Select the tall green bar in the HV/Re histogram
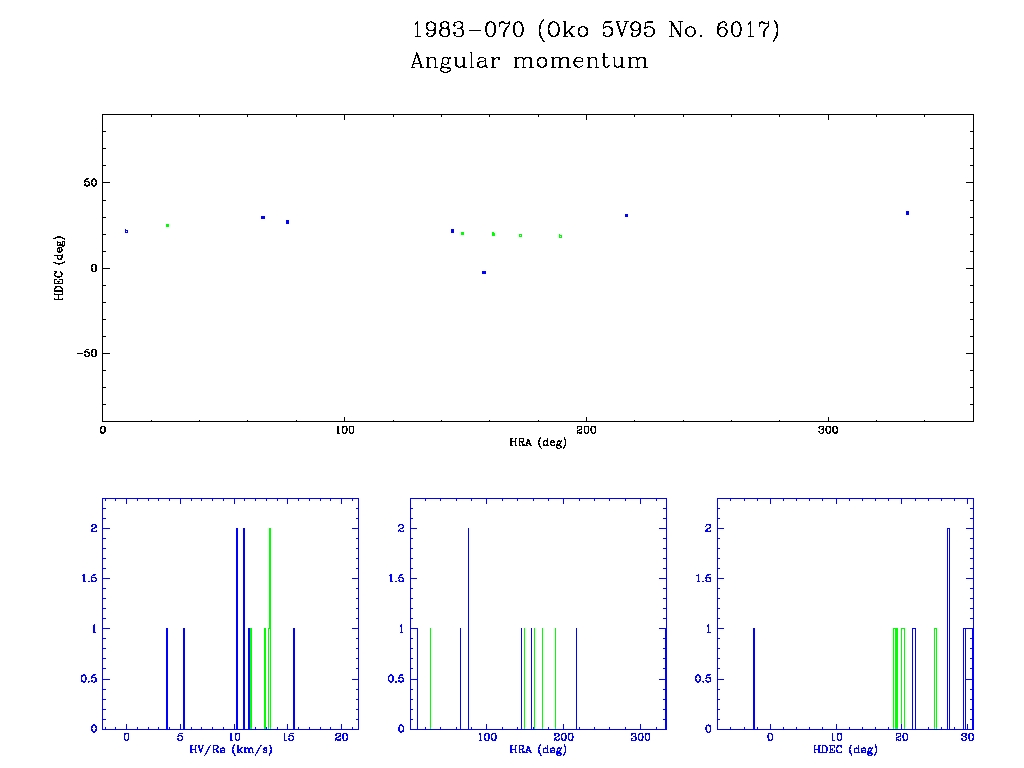 click(270, 628)
